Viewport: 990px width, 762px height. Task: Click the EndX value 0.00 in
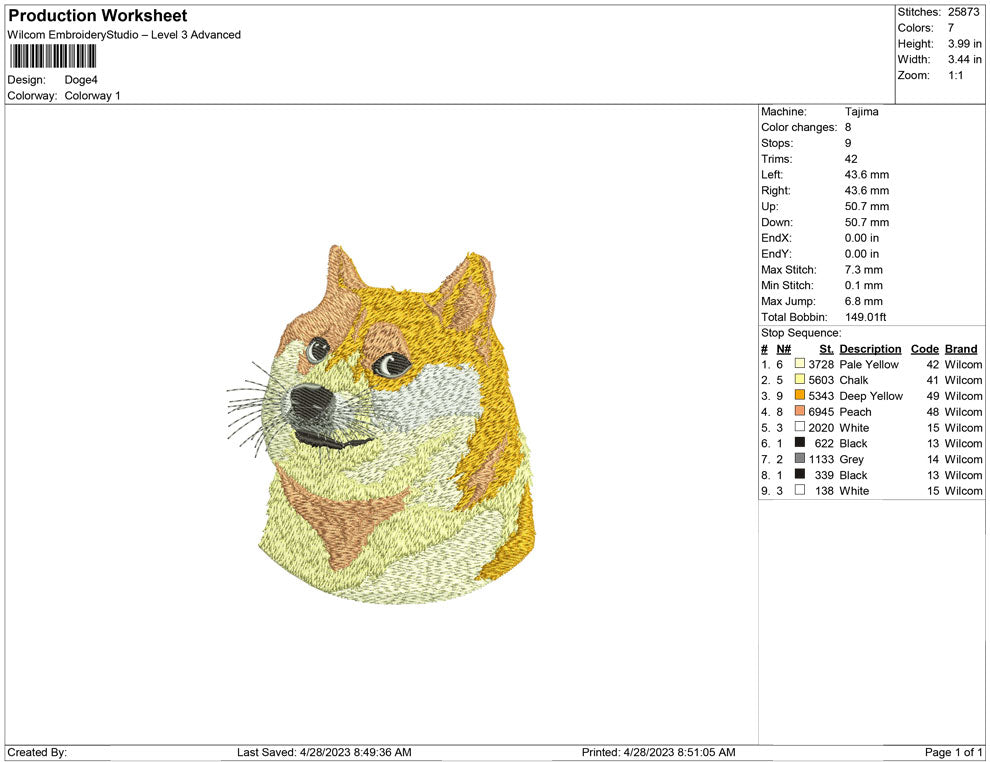pyautogui.click(x=861, y=238)
